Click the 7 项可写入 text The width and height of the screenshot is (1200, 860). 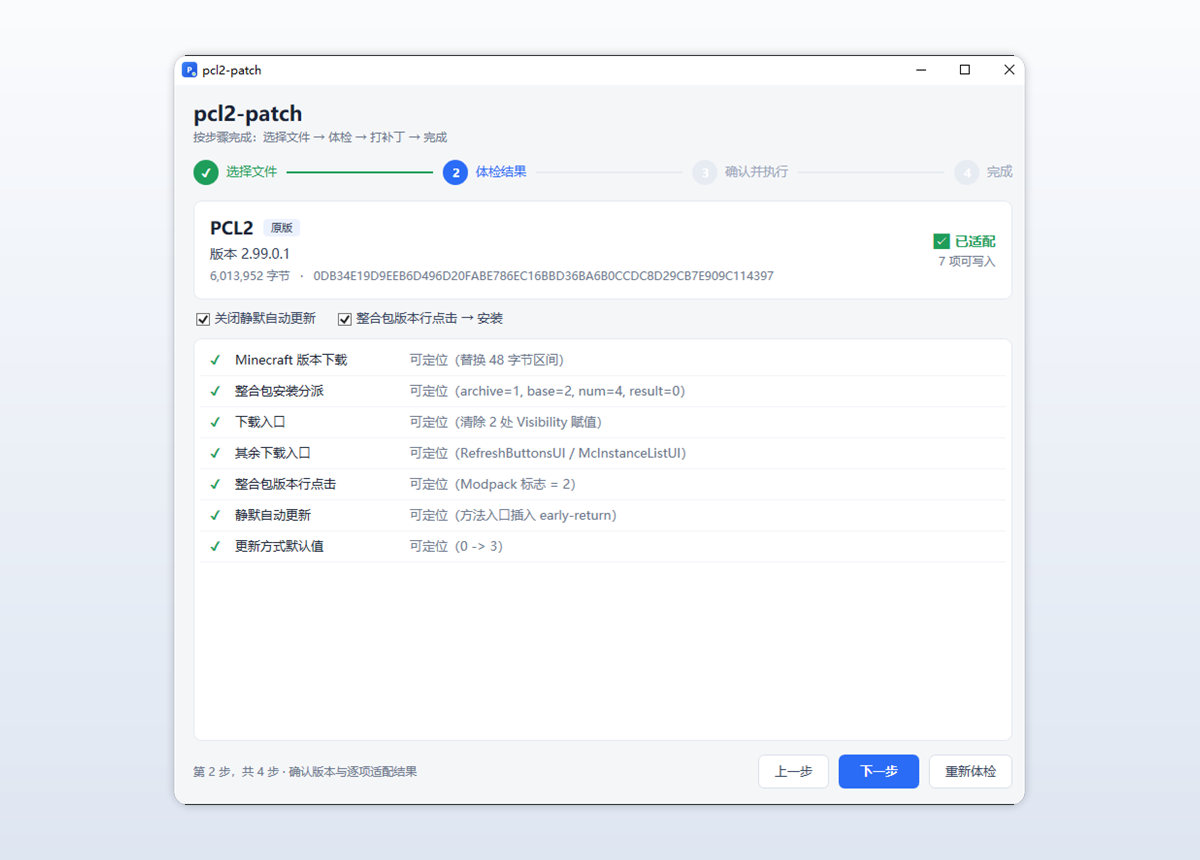[x=967, y=262]
